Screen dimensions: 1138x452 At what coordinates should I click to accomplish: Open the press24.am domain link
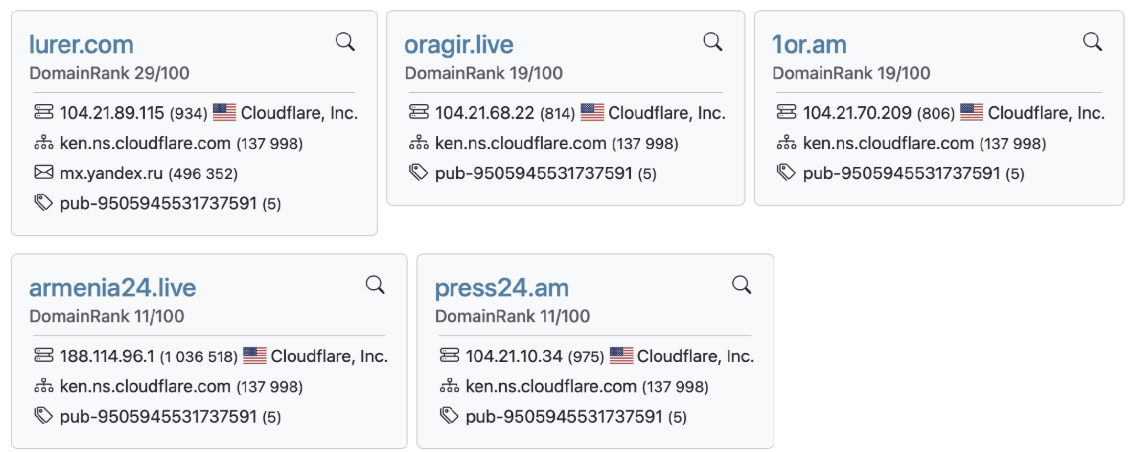click(502, 288)
